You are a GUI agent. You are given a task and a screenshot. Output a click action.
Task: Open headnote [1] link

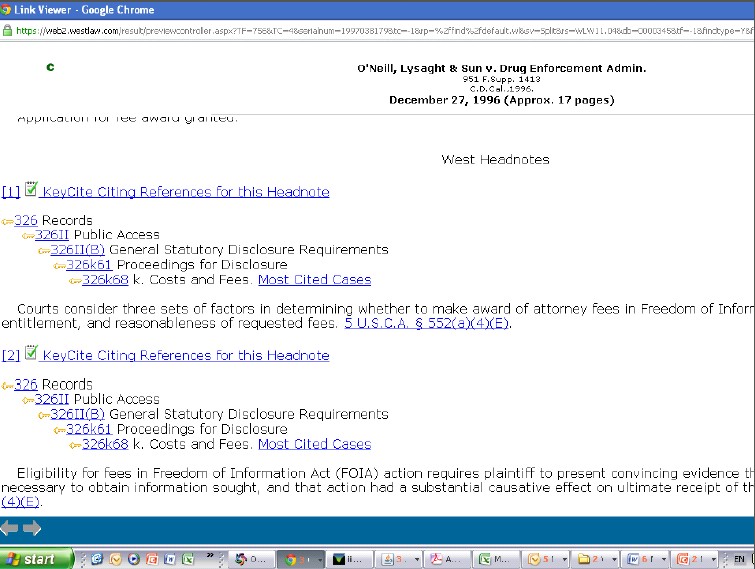pyautogui.click(x=11, y=192)
